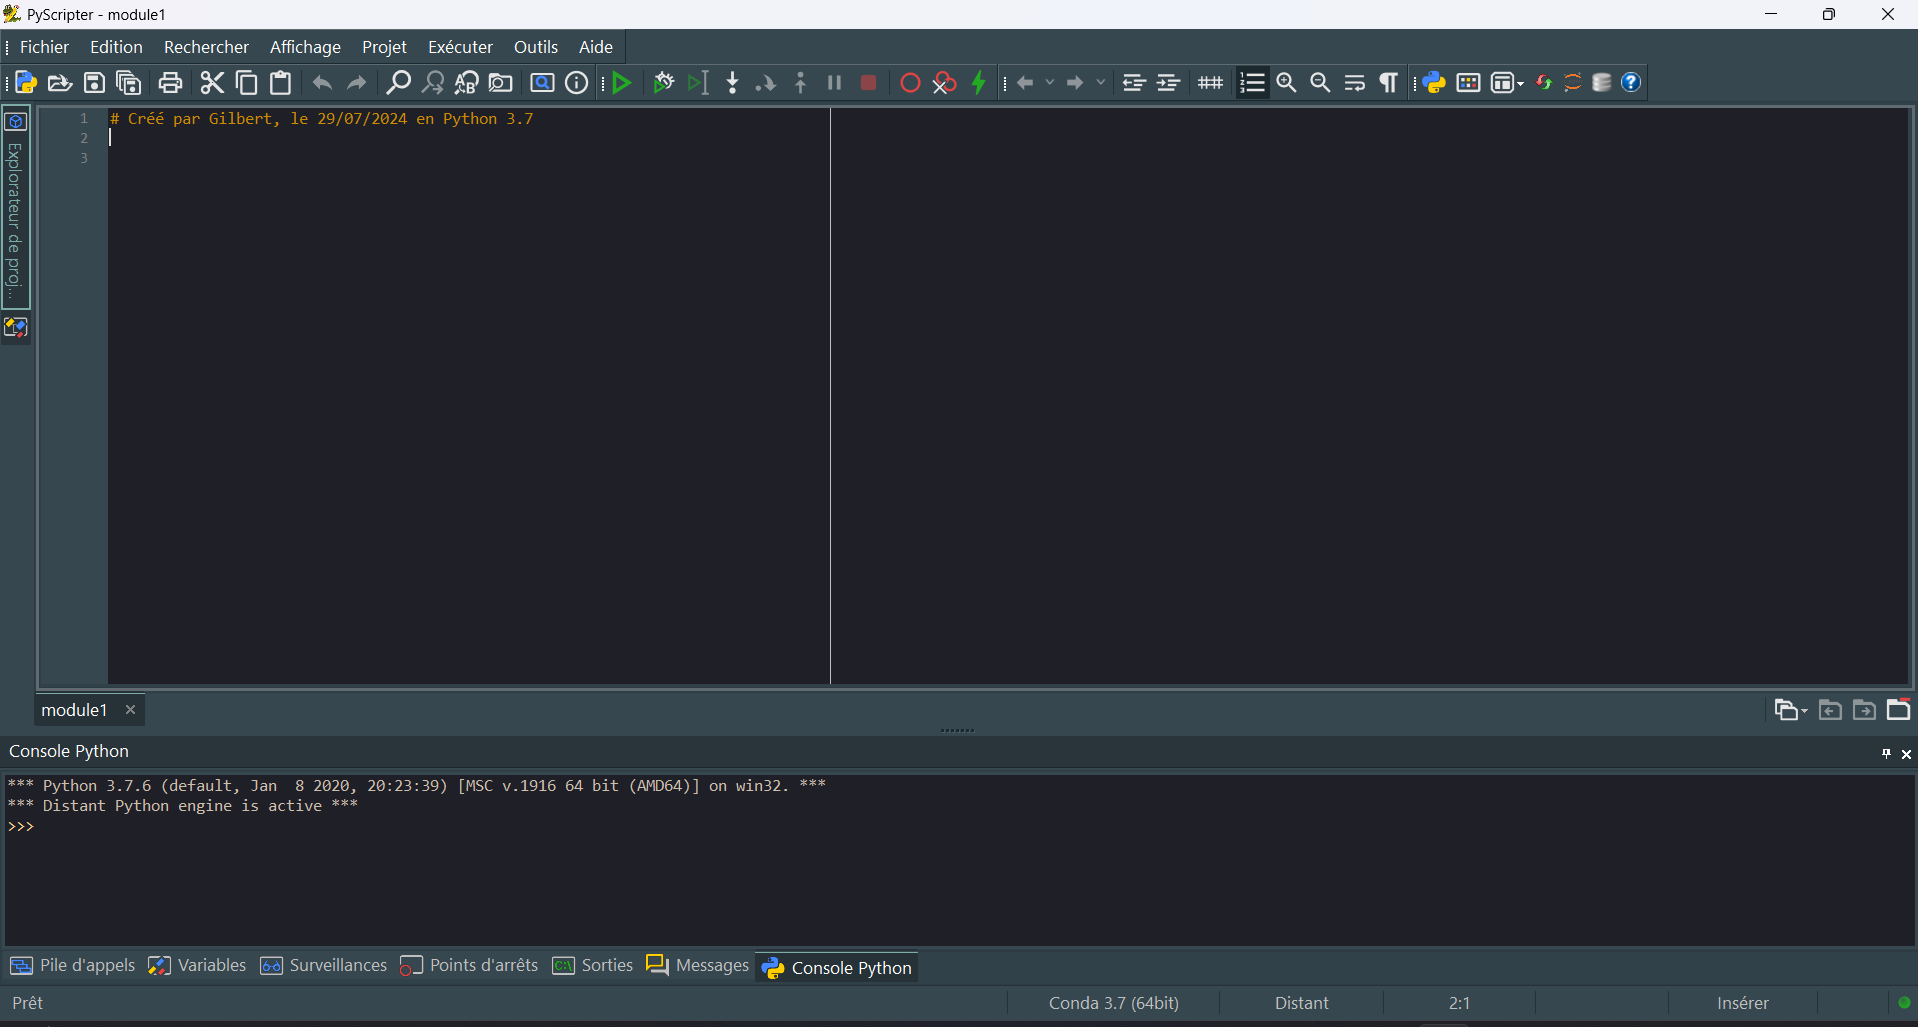Click the Python icon in the right toolbar

tap(1434, 83)
